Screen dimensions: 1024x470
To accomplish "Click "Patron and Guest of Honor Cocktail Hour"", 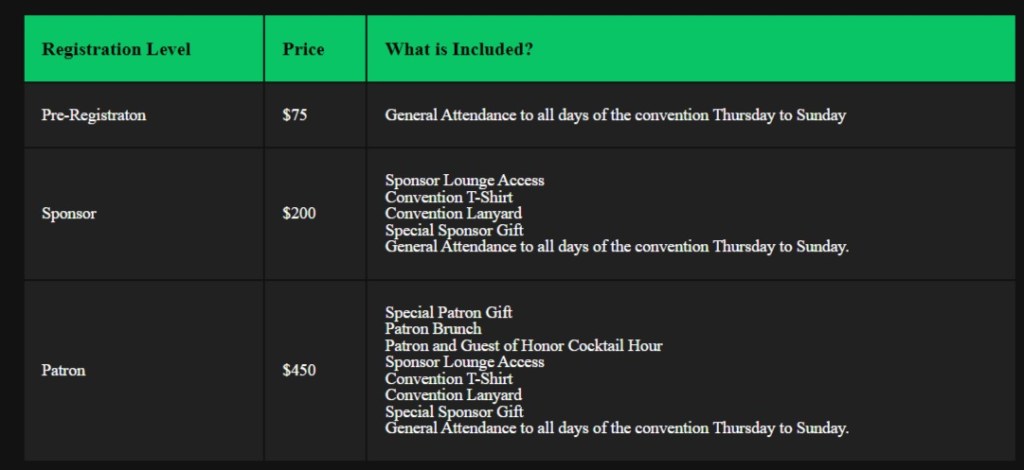I will [x=523, y=346].
